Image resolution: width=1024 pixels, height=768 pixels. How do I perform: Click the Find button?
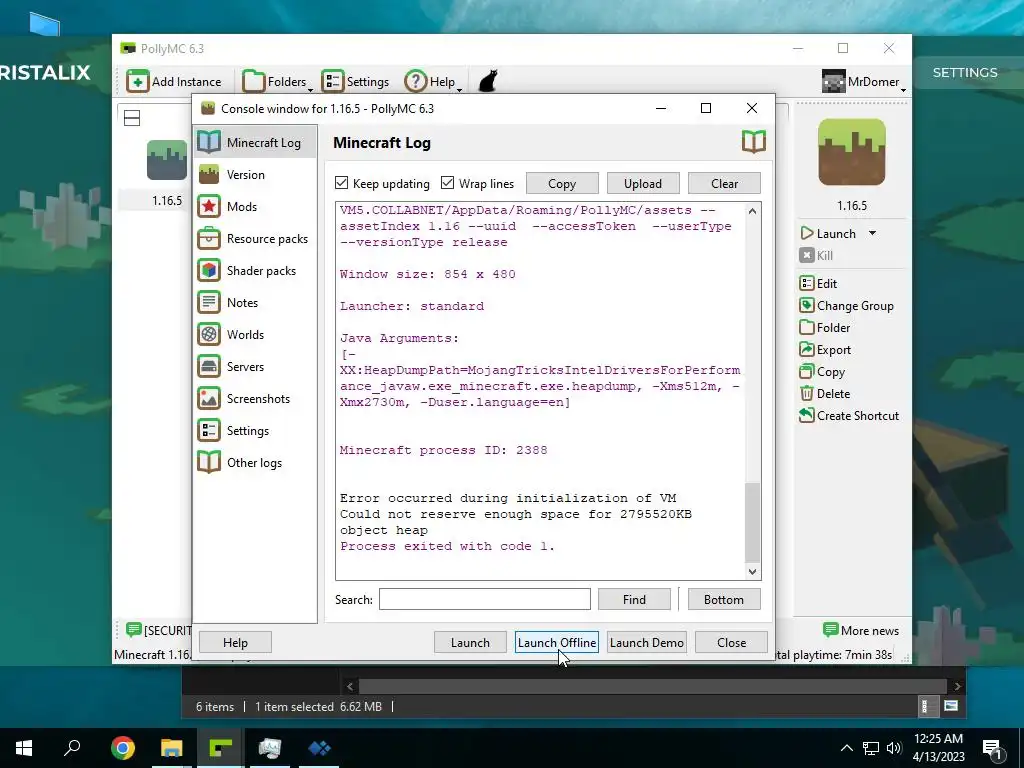[x=634, y=599]
